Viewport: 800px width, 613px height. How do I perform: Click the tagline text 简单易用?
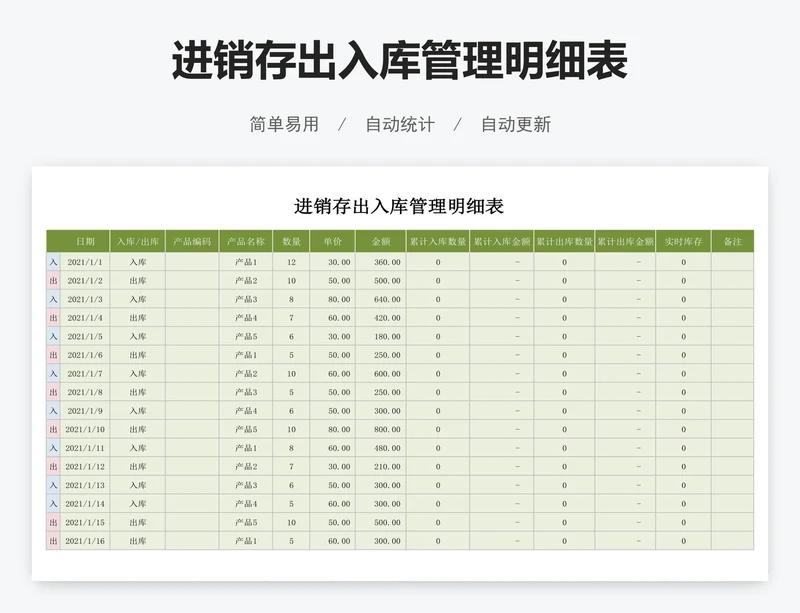pos(284,125)
